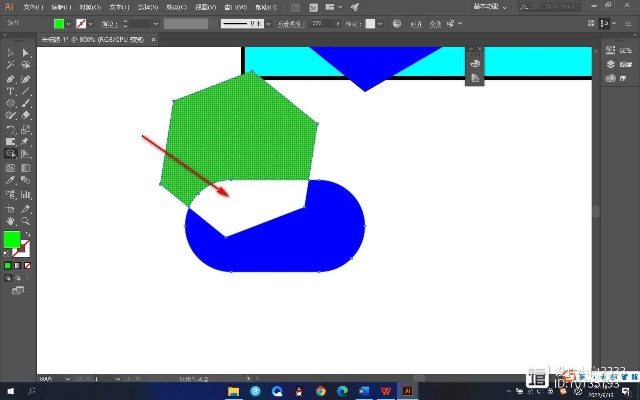Viewport: 640px width, 400px height.
Task: Select the Curvature tool
Action: pos(25,79)
